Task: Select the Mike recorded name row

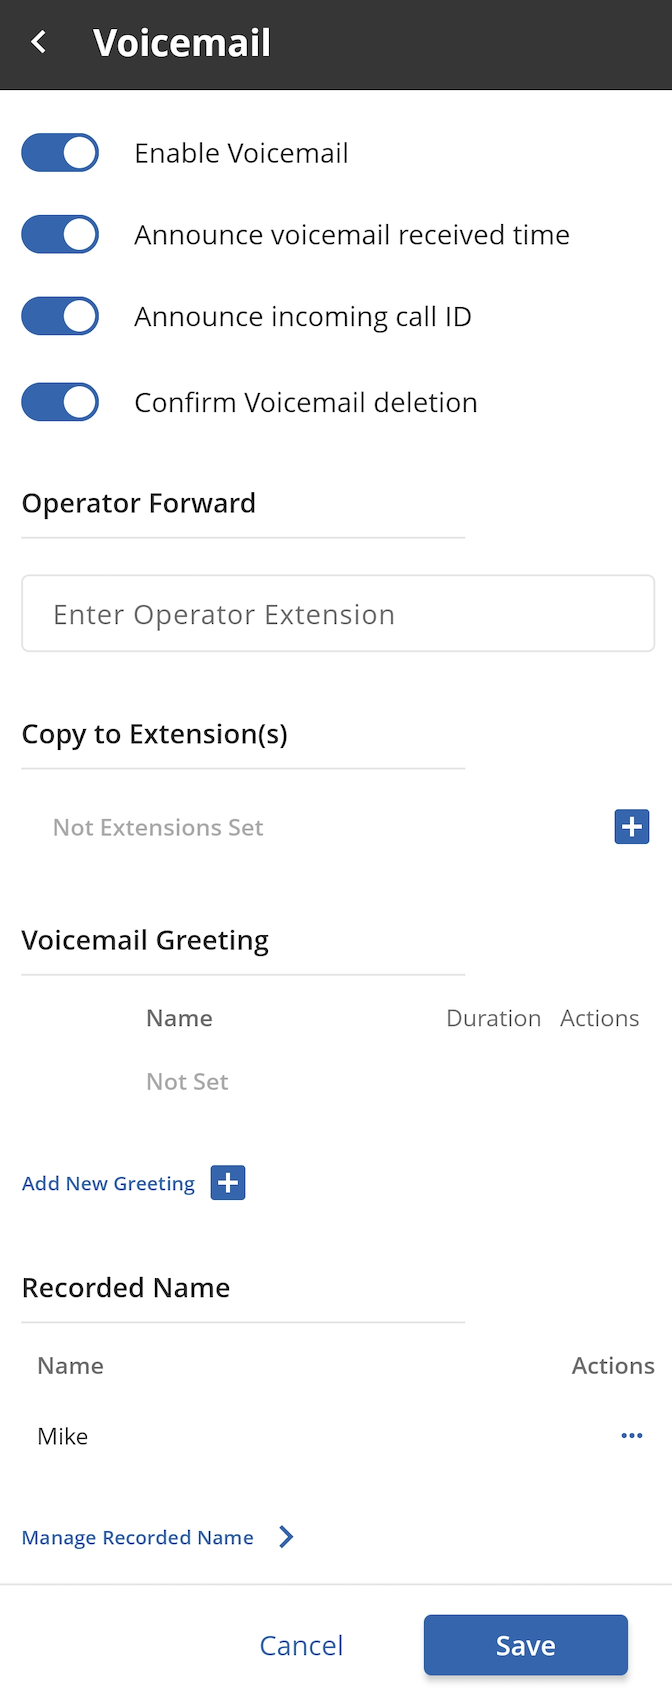Action: click(x=338, y=1436)
